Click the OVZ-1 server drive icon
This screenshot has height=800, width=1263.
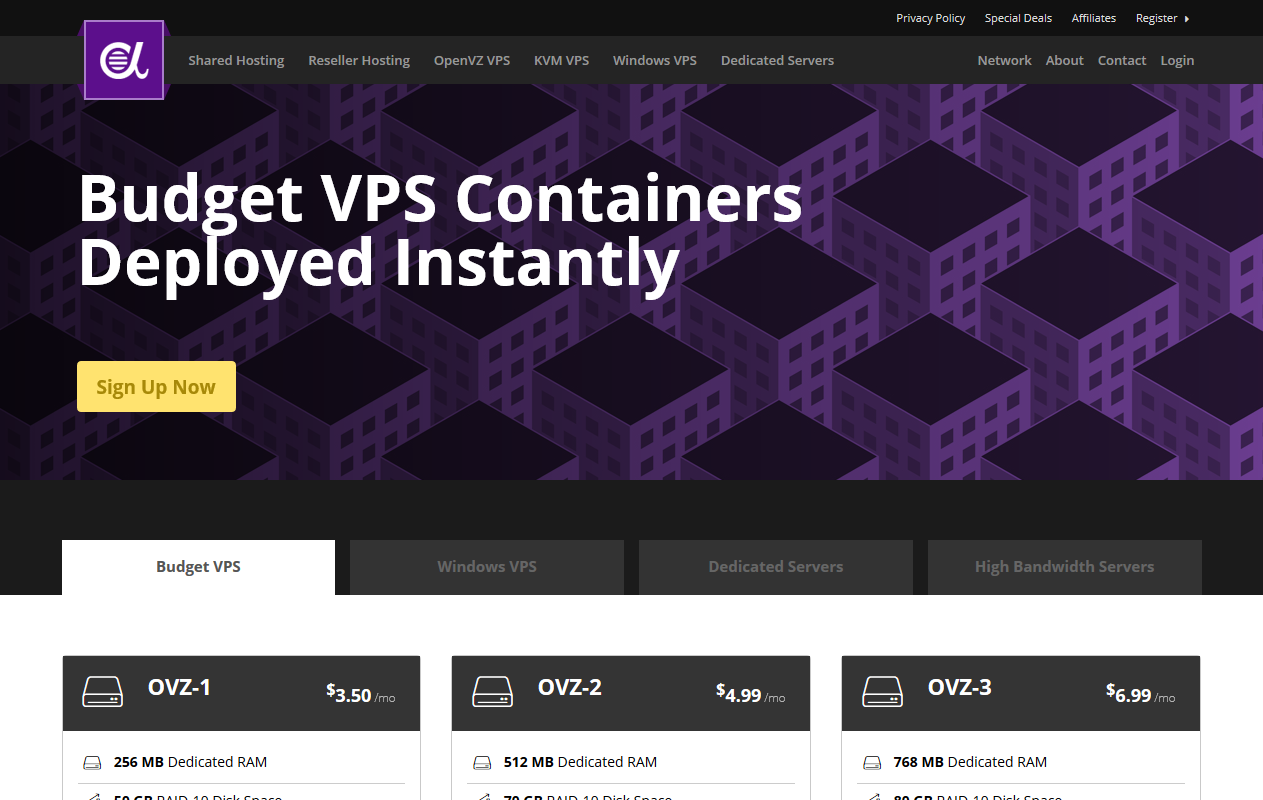[x=102, y=692]
